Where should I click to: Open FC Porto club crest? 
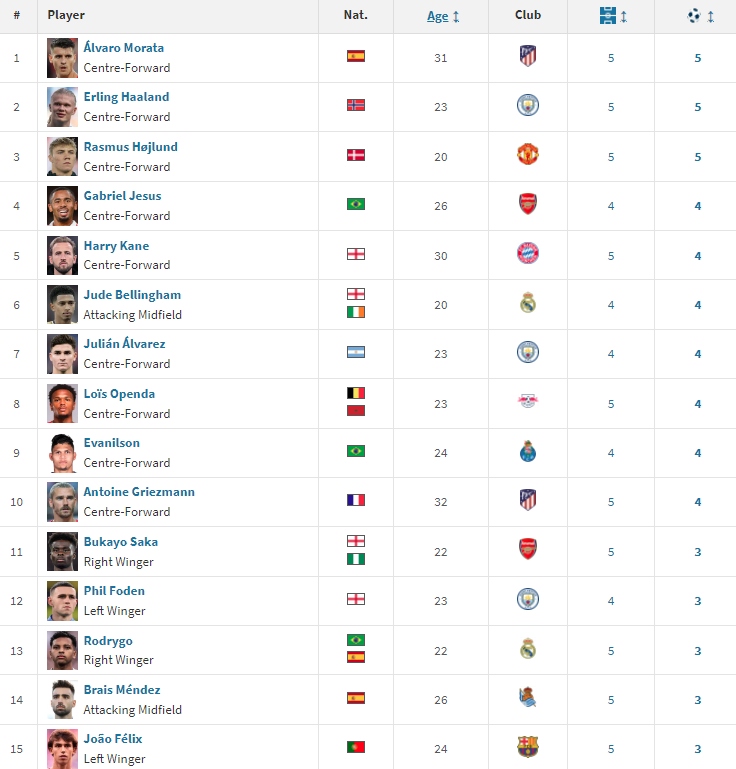click(528, 451)
